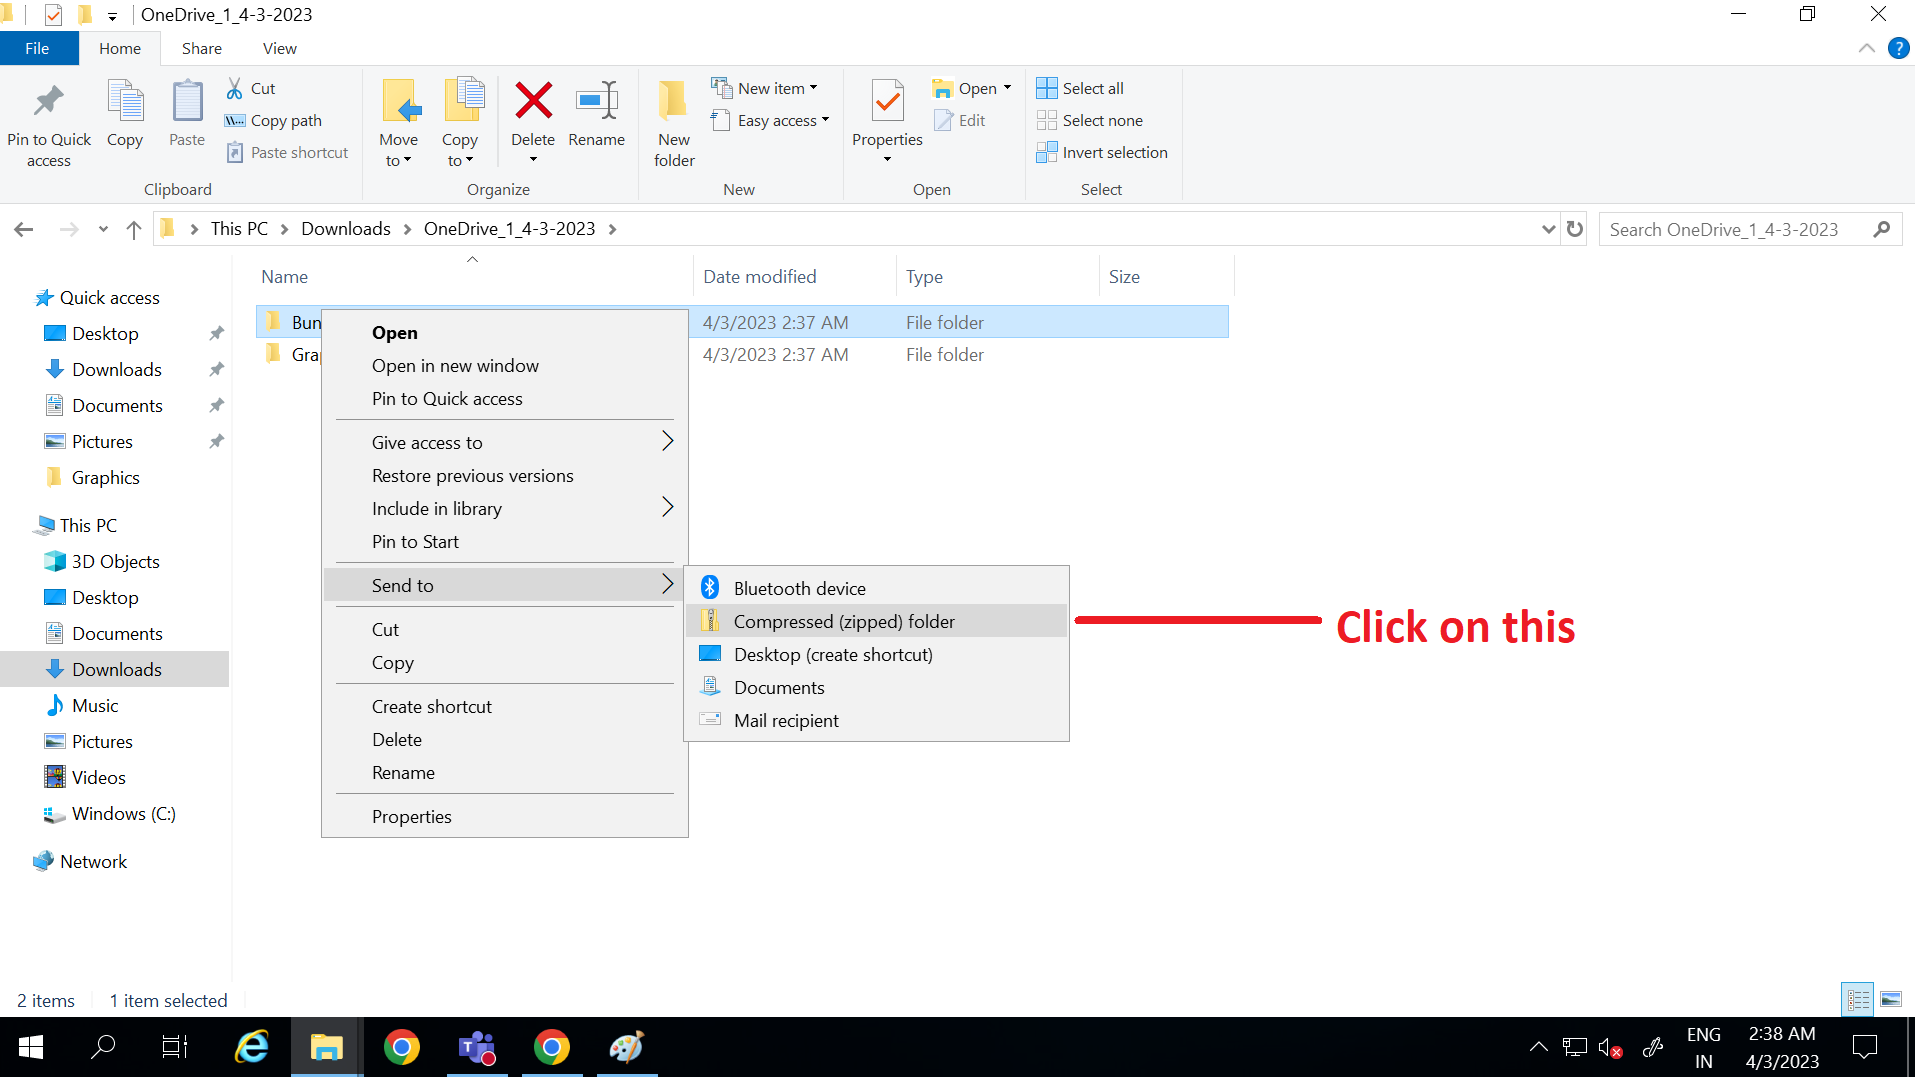Click the Cut scissors ribbon item

click(250, 88)
